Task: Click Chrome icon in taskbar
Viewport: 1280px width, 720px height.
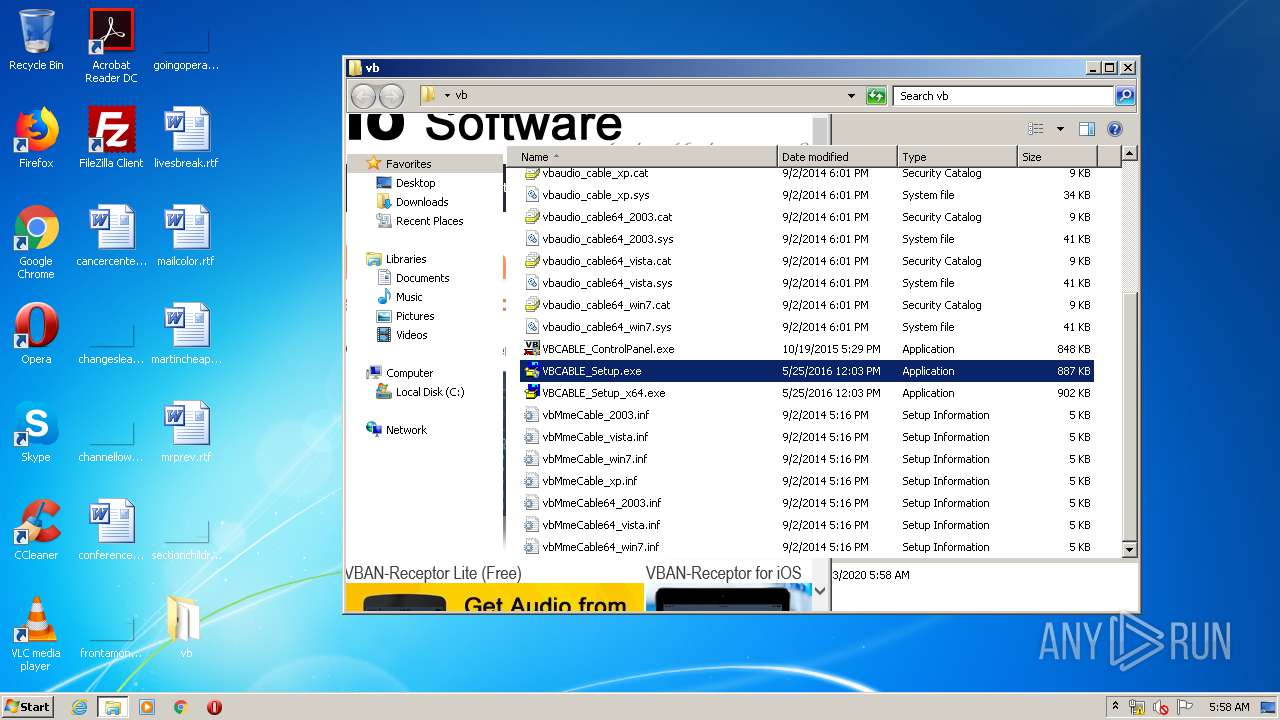Action: click(x=181, y=707)
